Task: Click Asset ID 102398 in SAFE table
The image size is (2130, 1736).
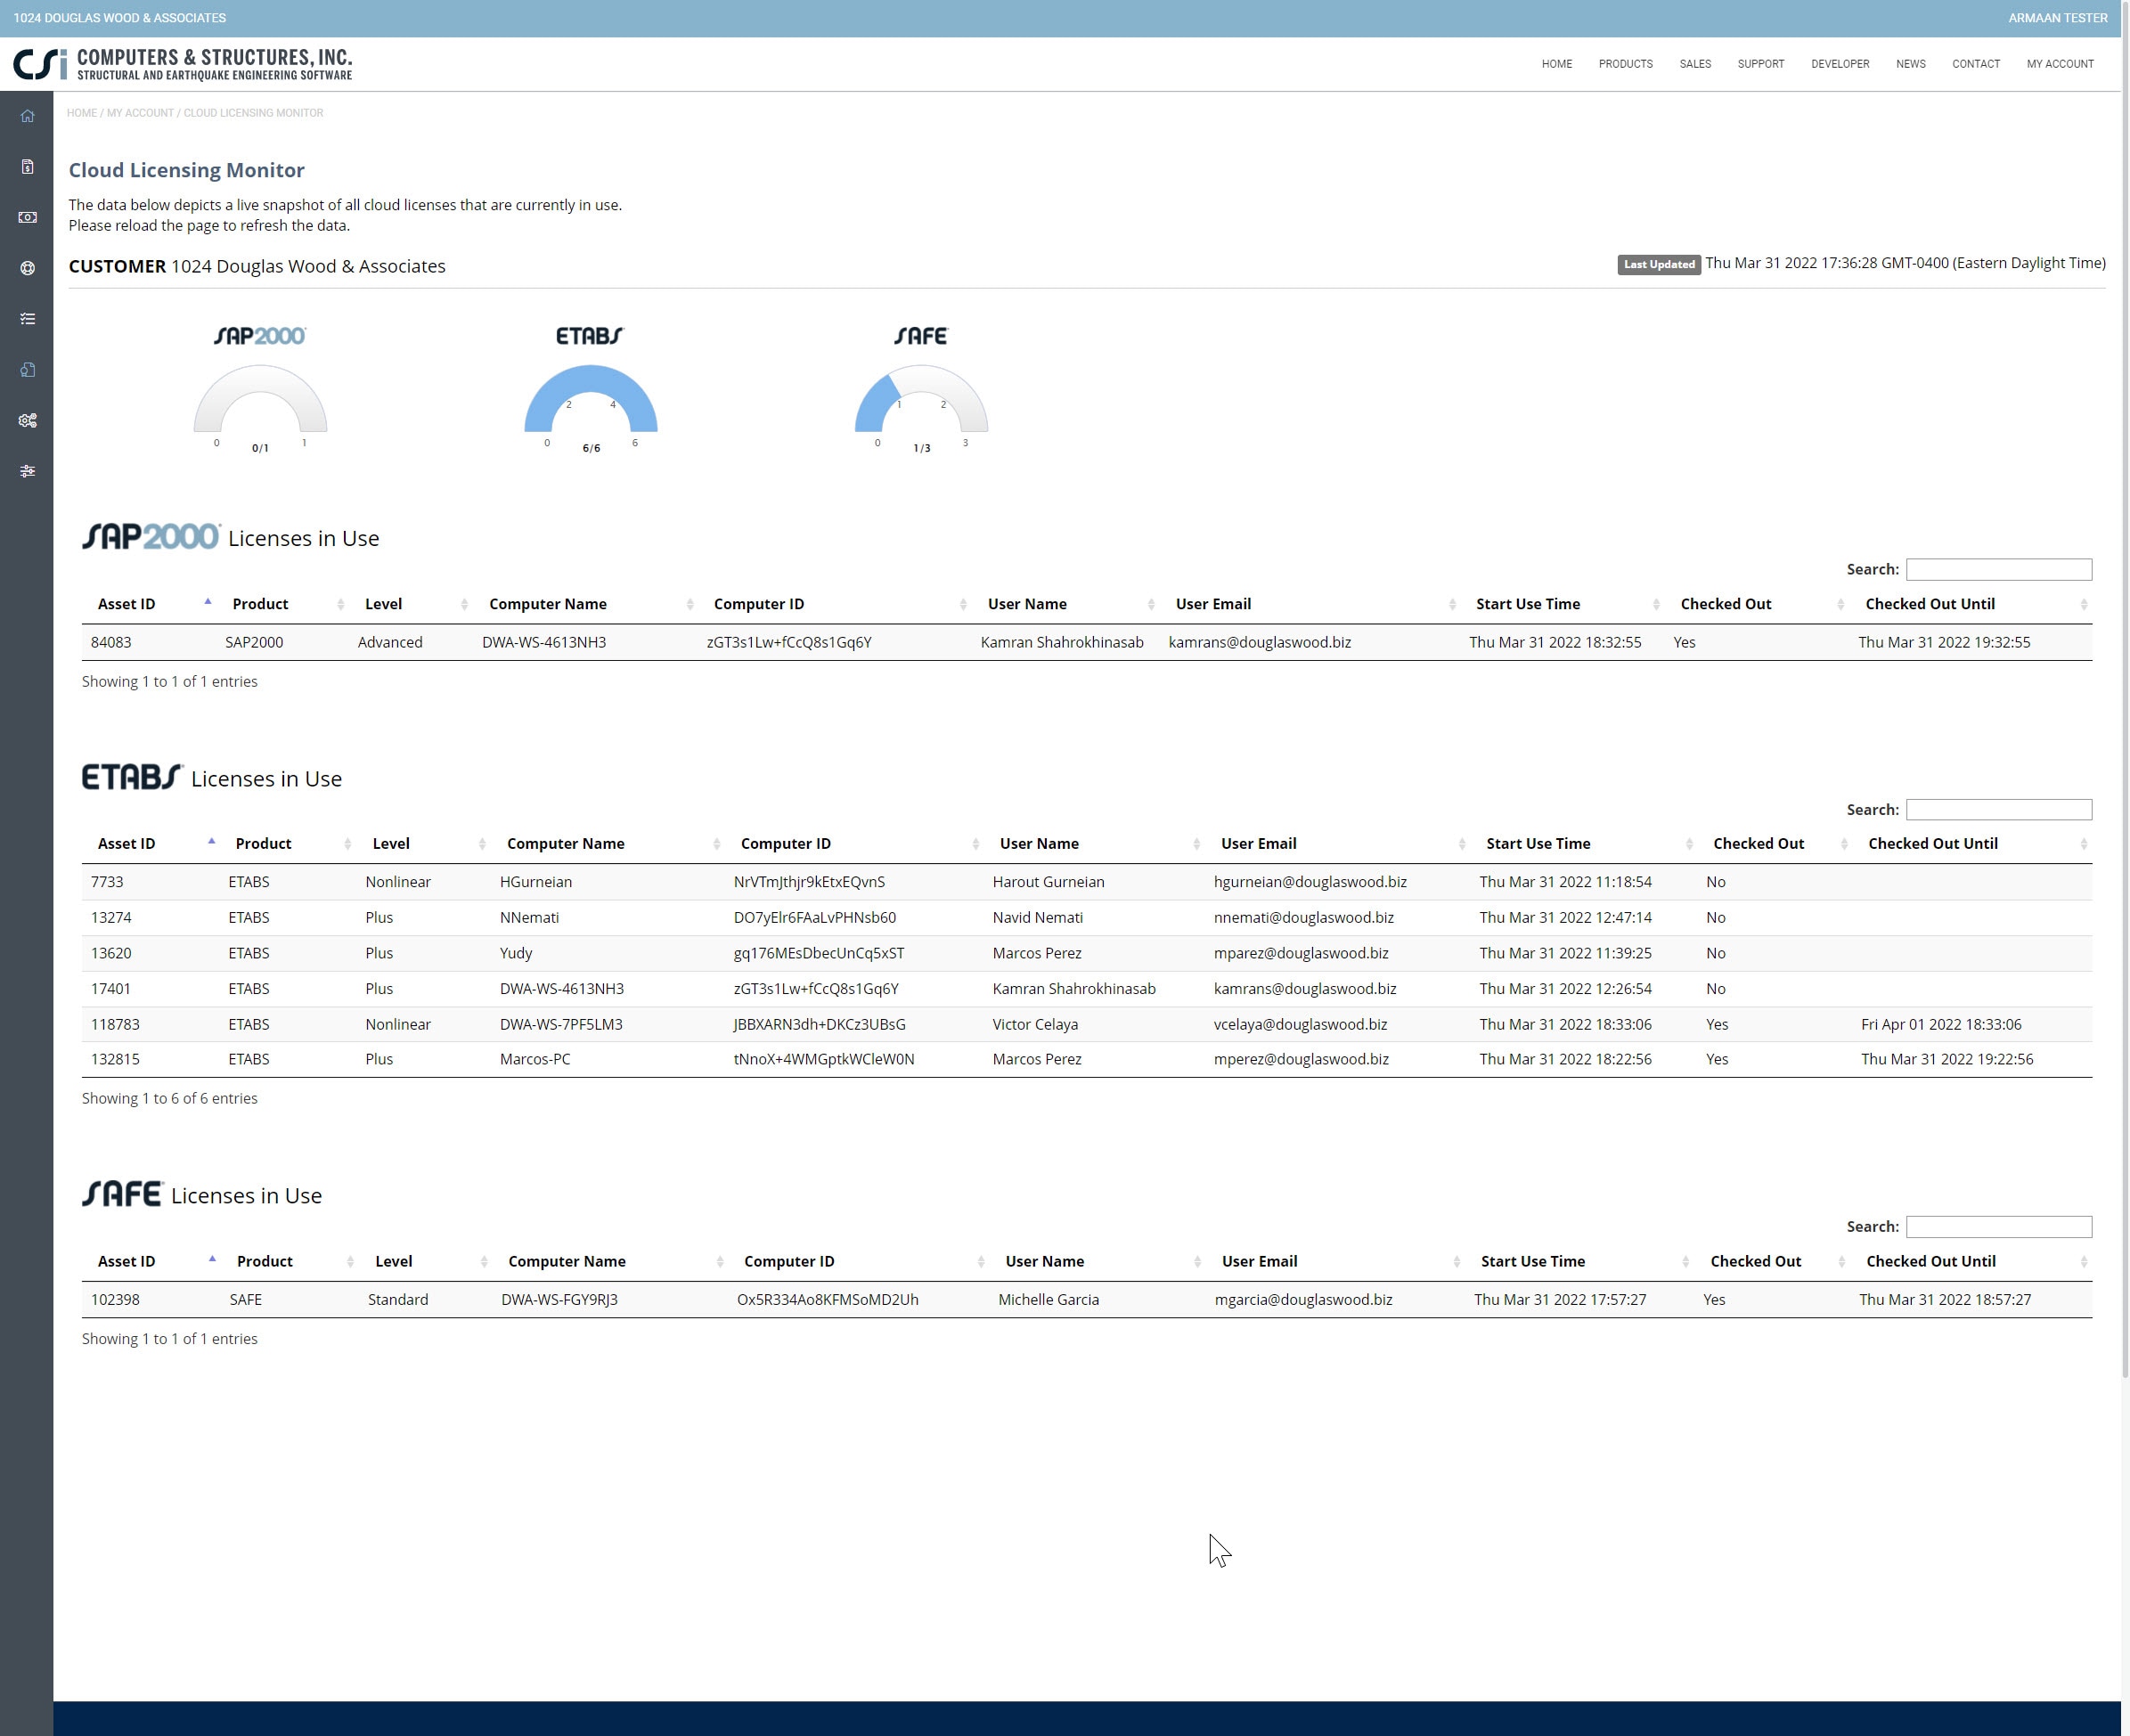Action: coord(115,1300)
